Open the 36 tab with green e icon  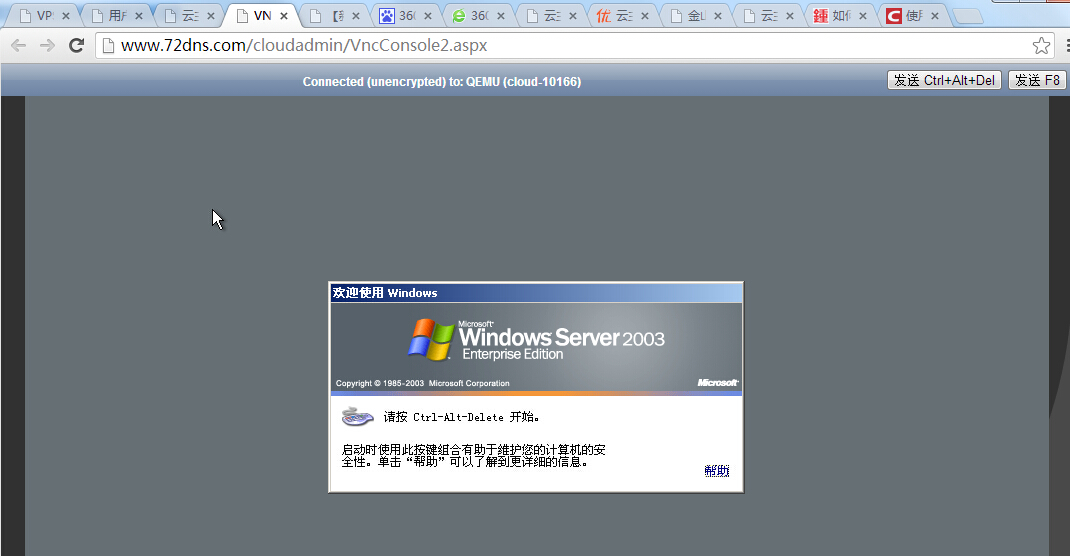coord(479,16)
